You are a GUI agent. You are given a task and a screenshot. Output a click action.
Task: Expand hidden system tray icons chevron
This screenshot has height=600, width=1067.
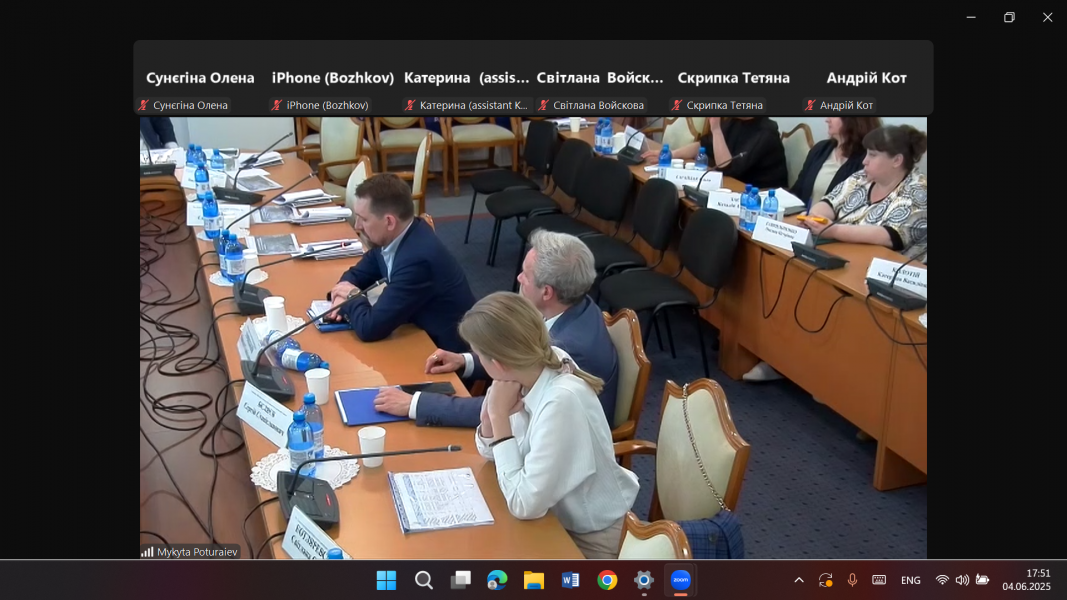[x=799, y=580]
